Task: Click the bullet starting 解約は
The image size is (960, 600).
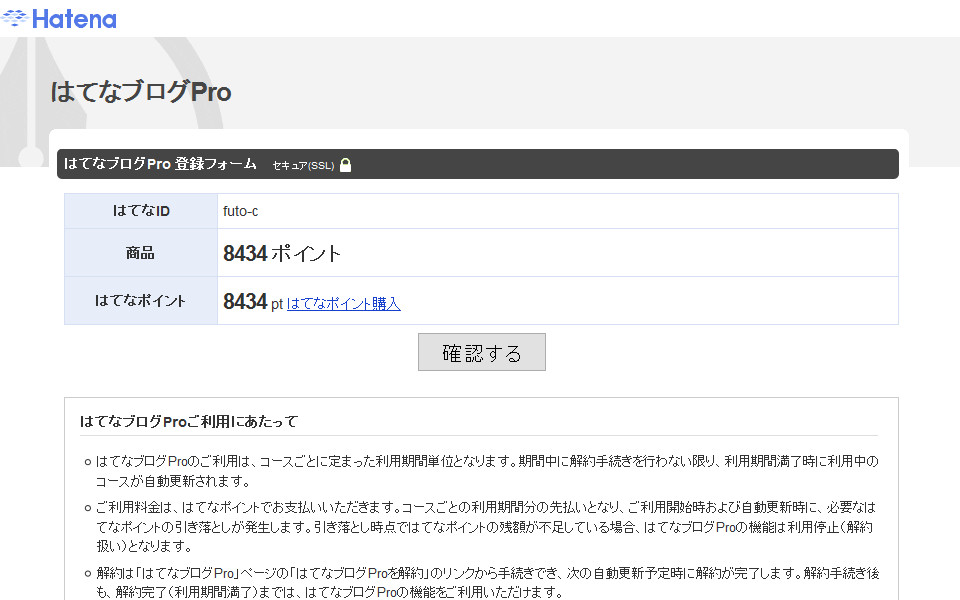Action: (x=487, y=582)
